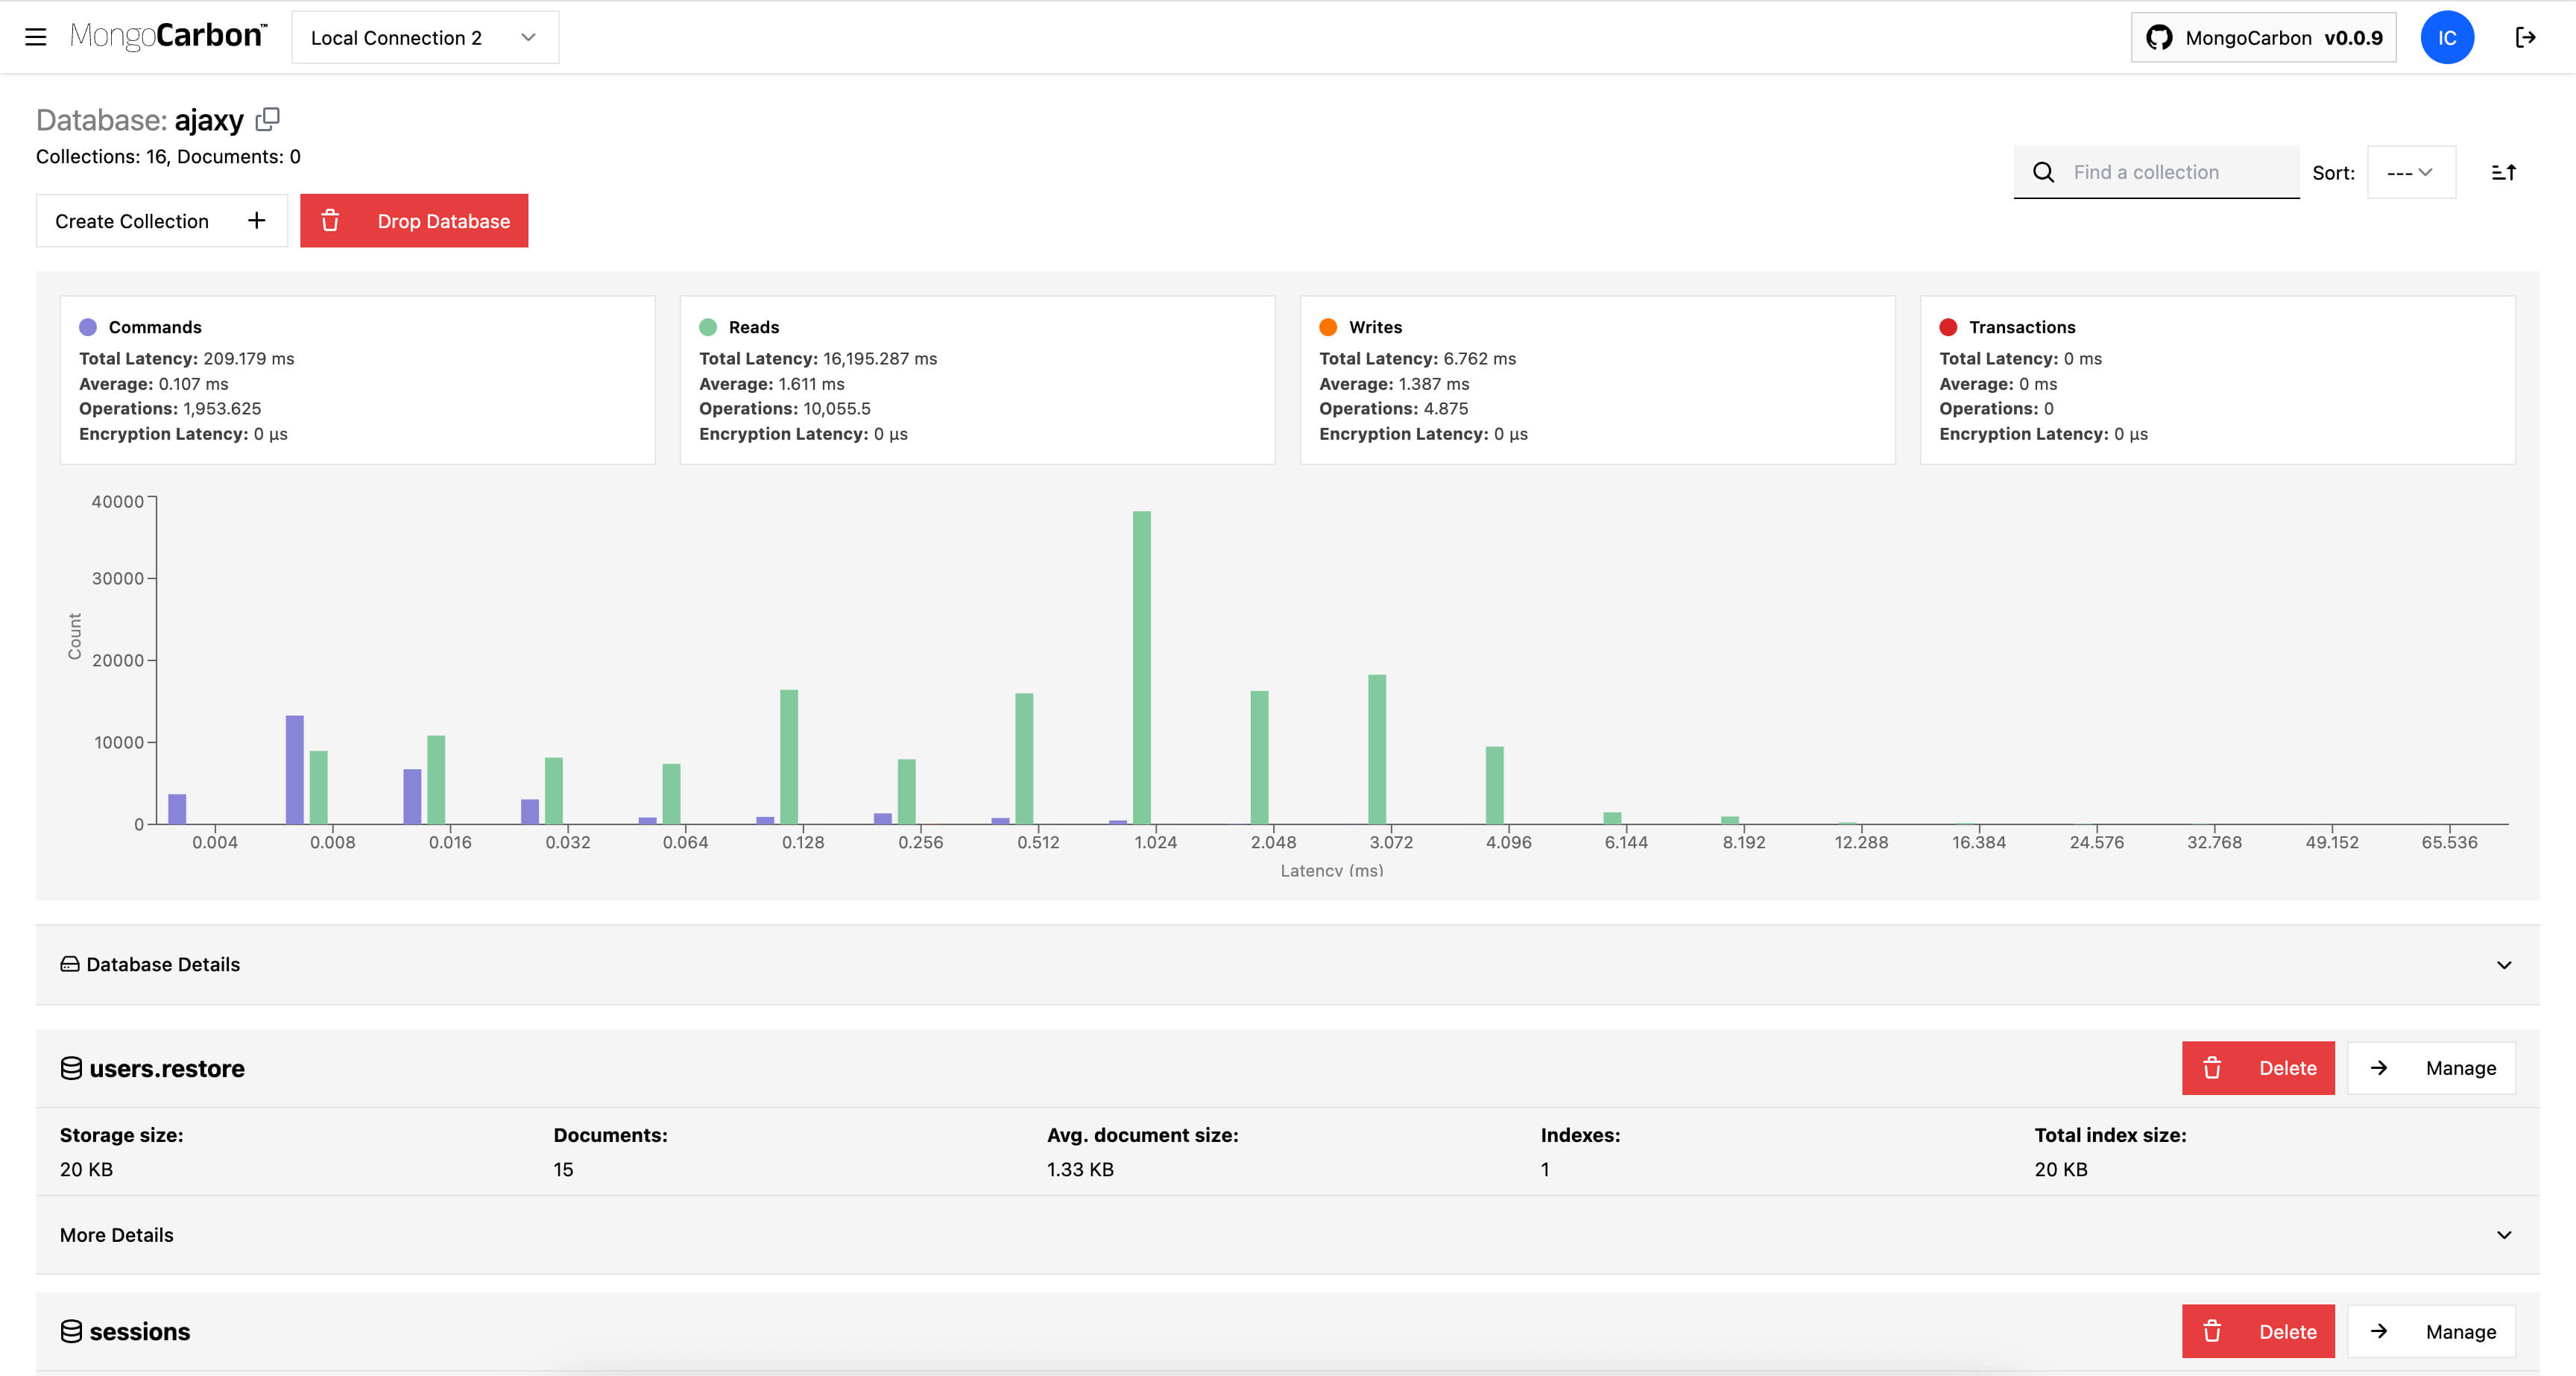Click the trash icon on Drop Database

point(332,220)
